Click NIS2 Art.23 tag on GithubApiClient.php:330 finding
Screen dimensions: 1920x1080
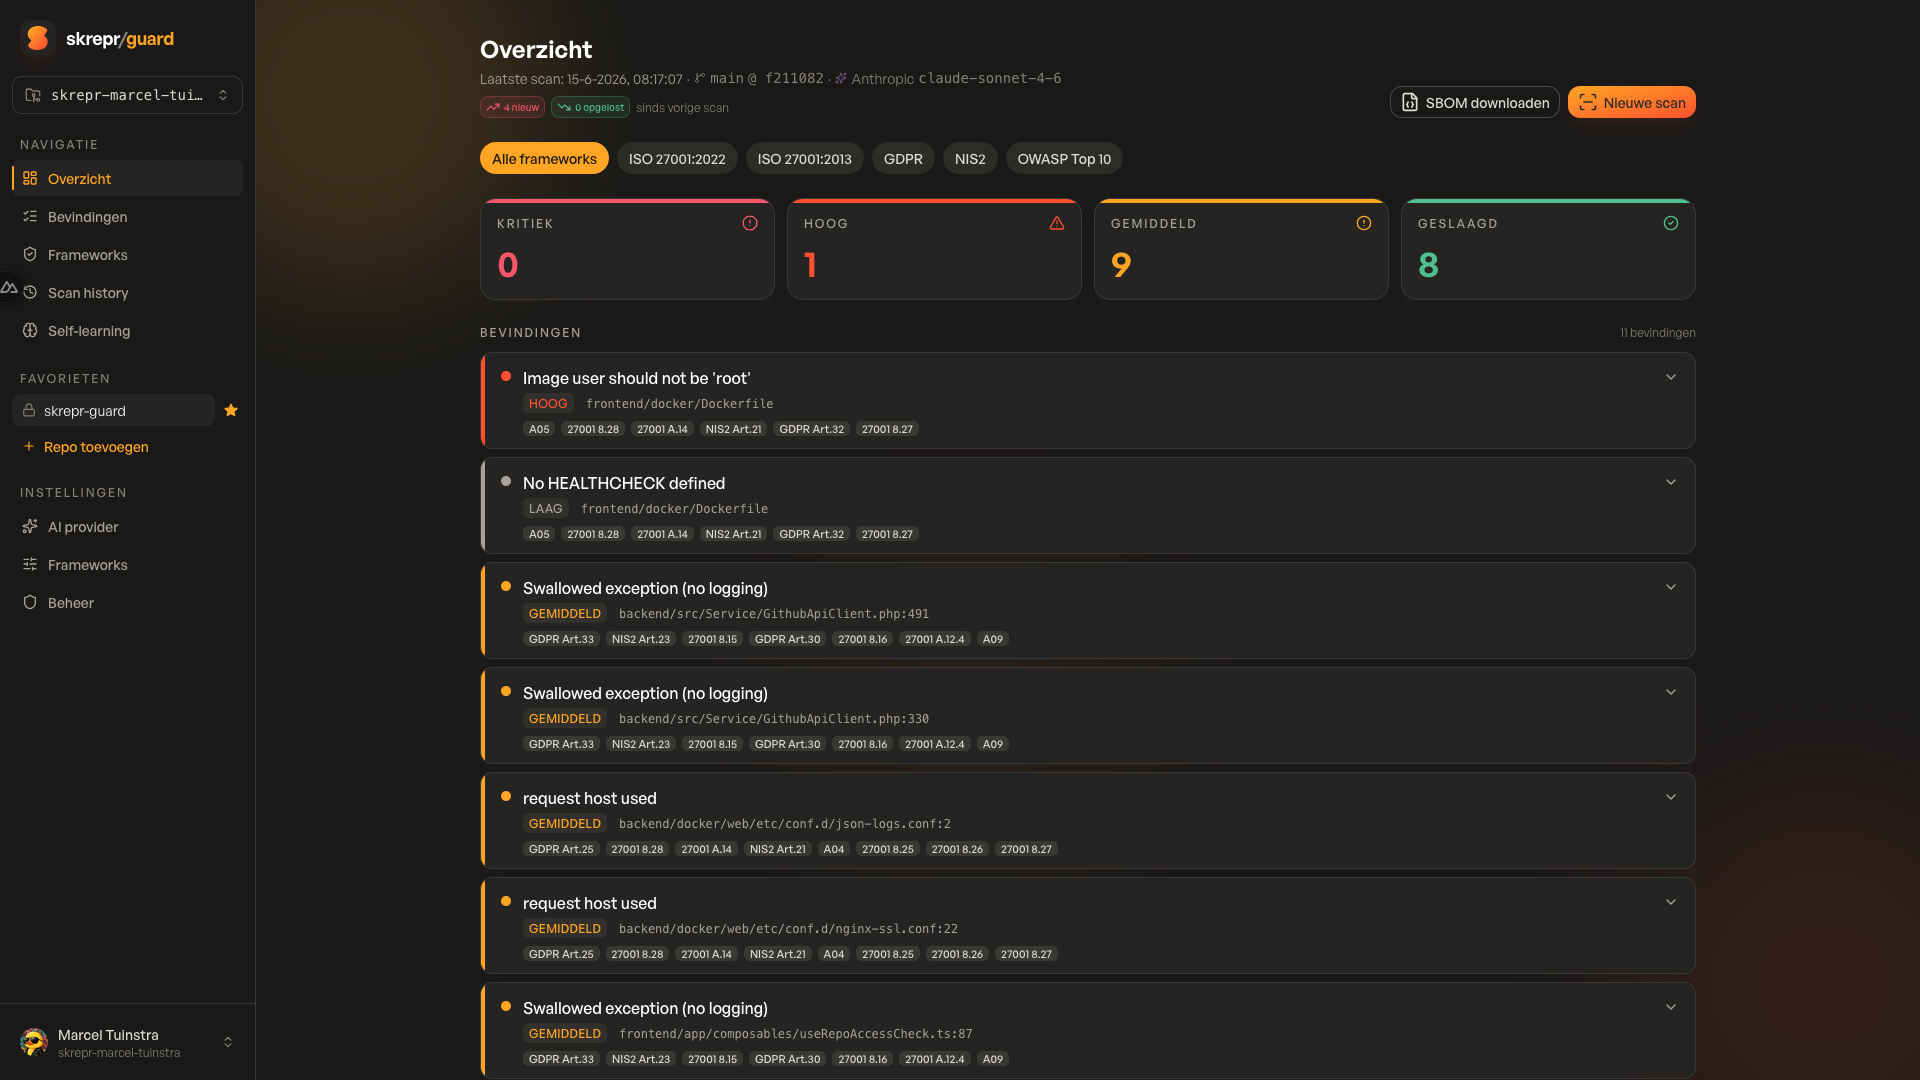641,744
